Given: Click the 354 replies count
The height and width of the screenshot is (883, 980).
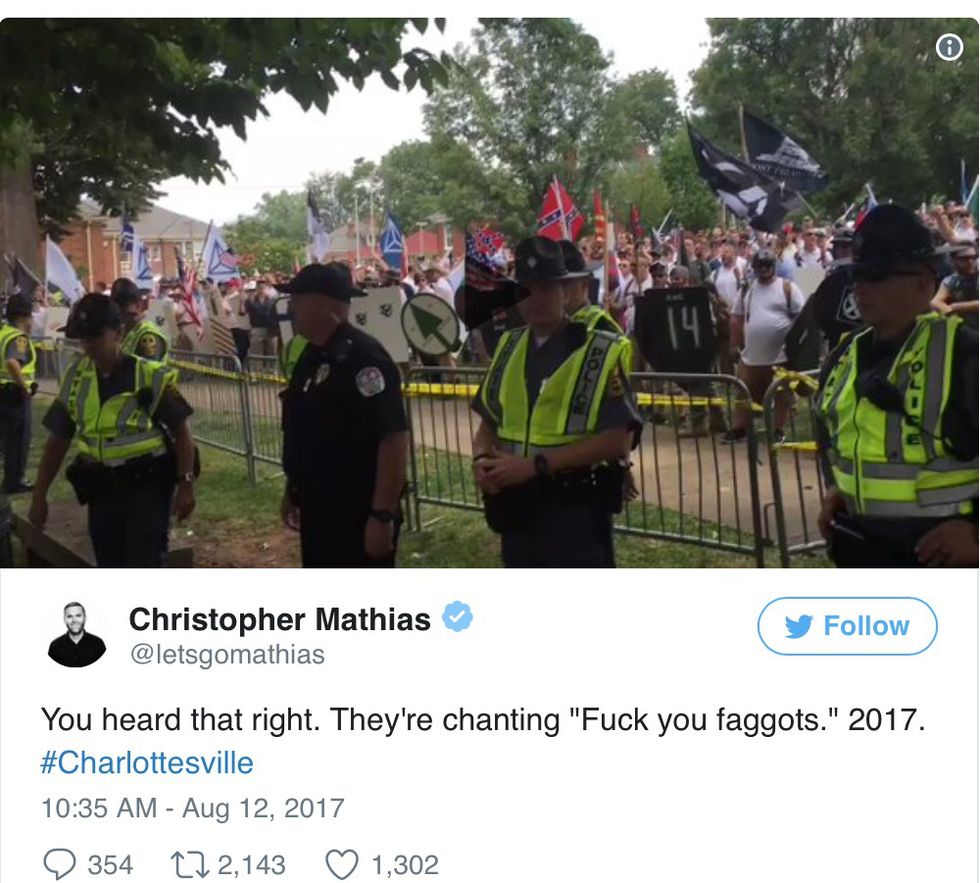Looking at the screenshot, I should pos(110,866).
